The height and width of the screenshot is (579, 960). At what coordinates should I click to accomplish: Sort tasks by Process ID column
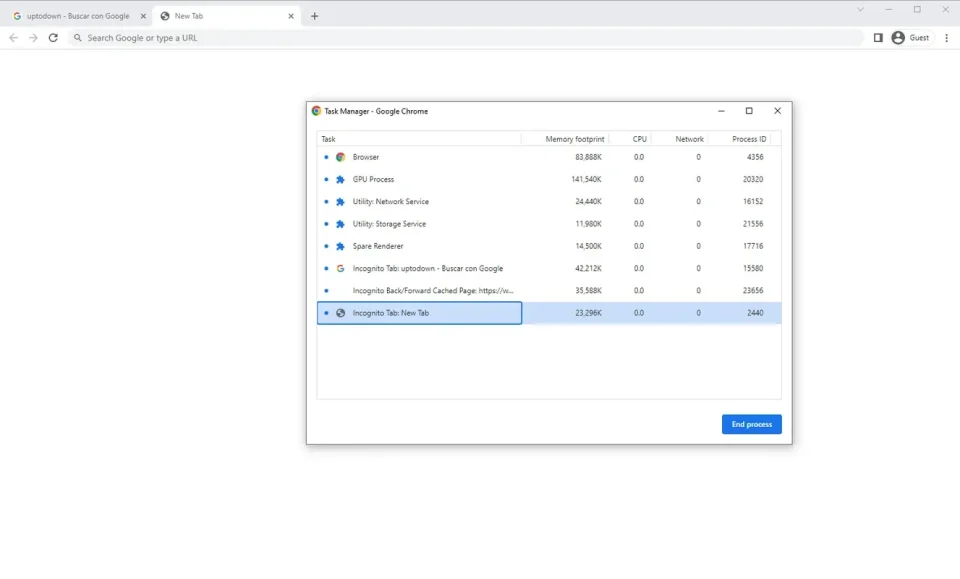[748, 139]
